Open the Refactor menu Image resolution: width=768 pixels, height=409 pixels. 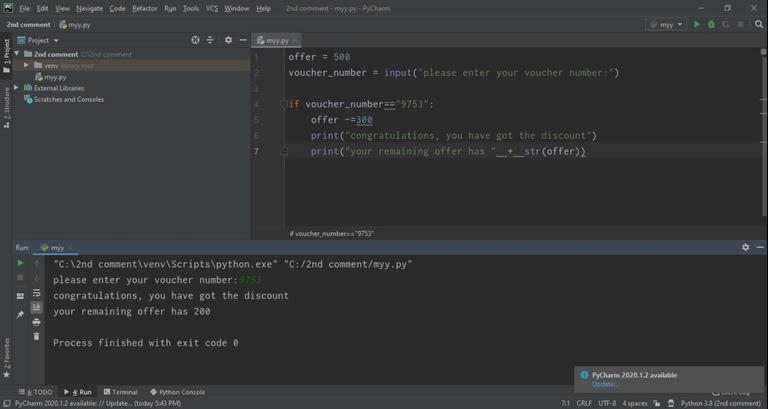[x=145, y=8]
